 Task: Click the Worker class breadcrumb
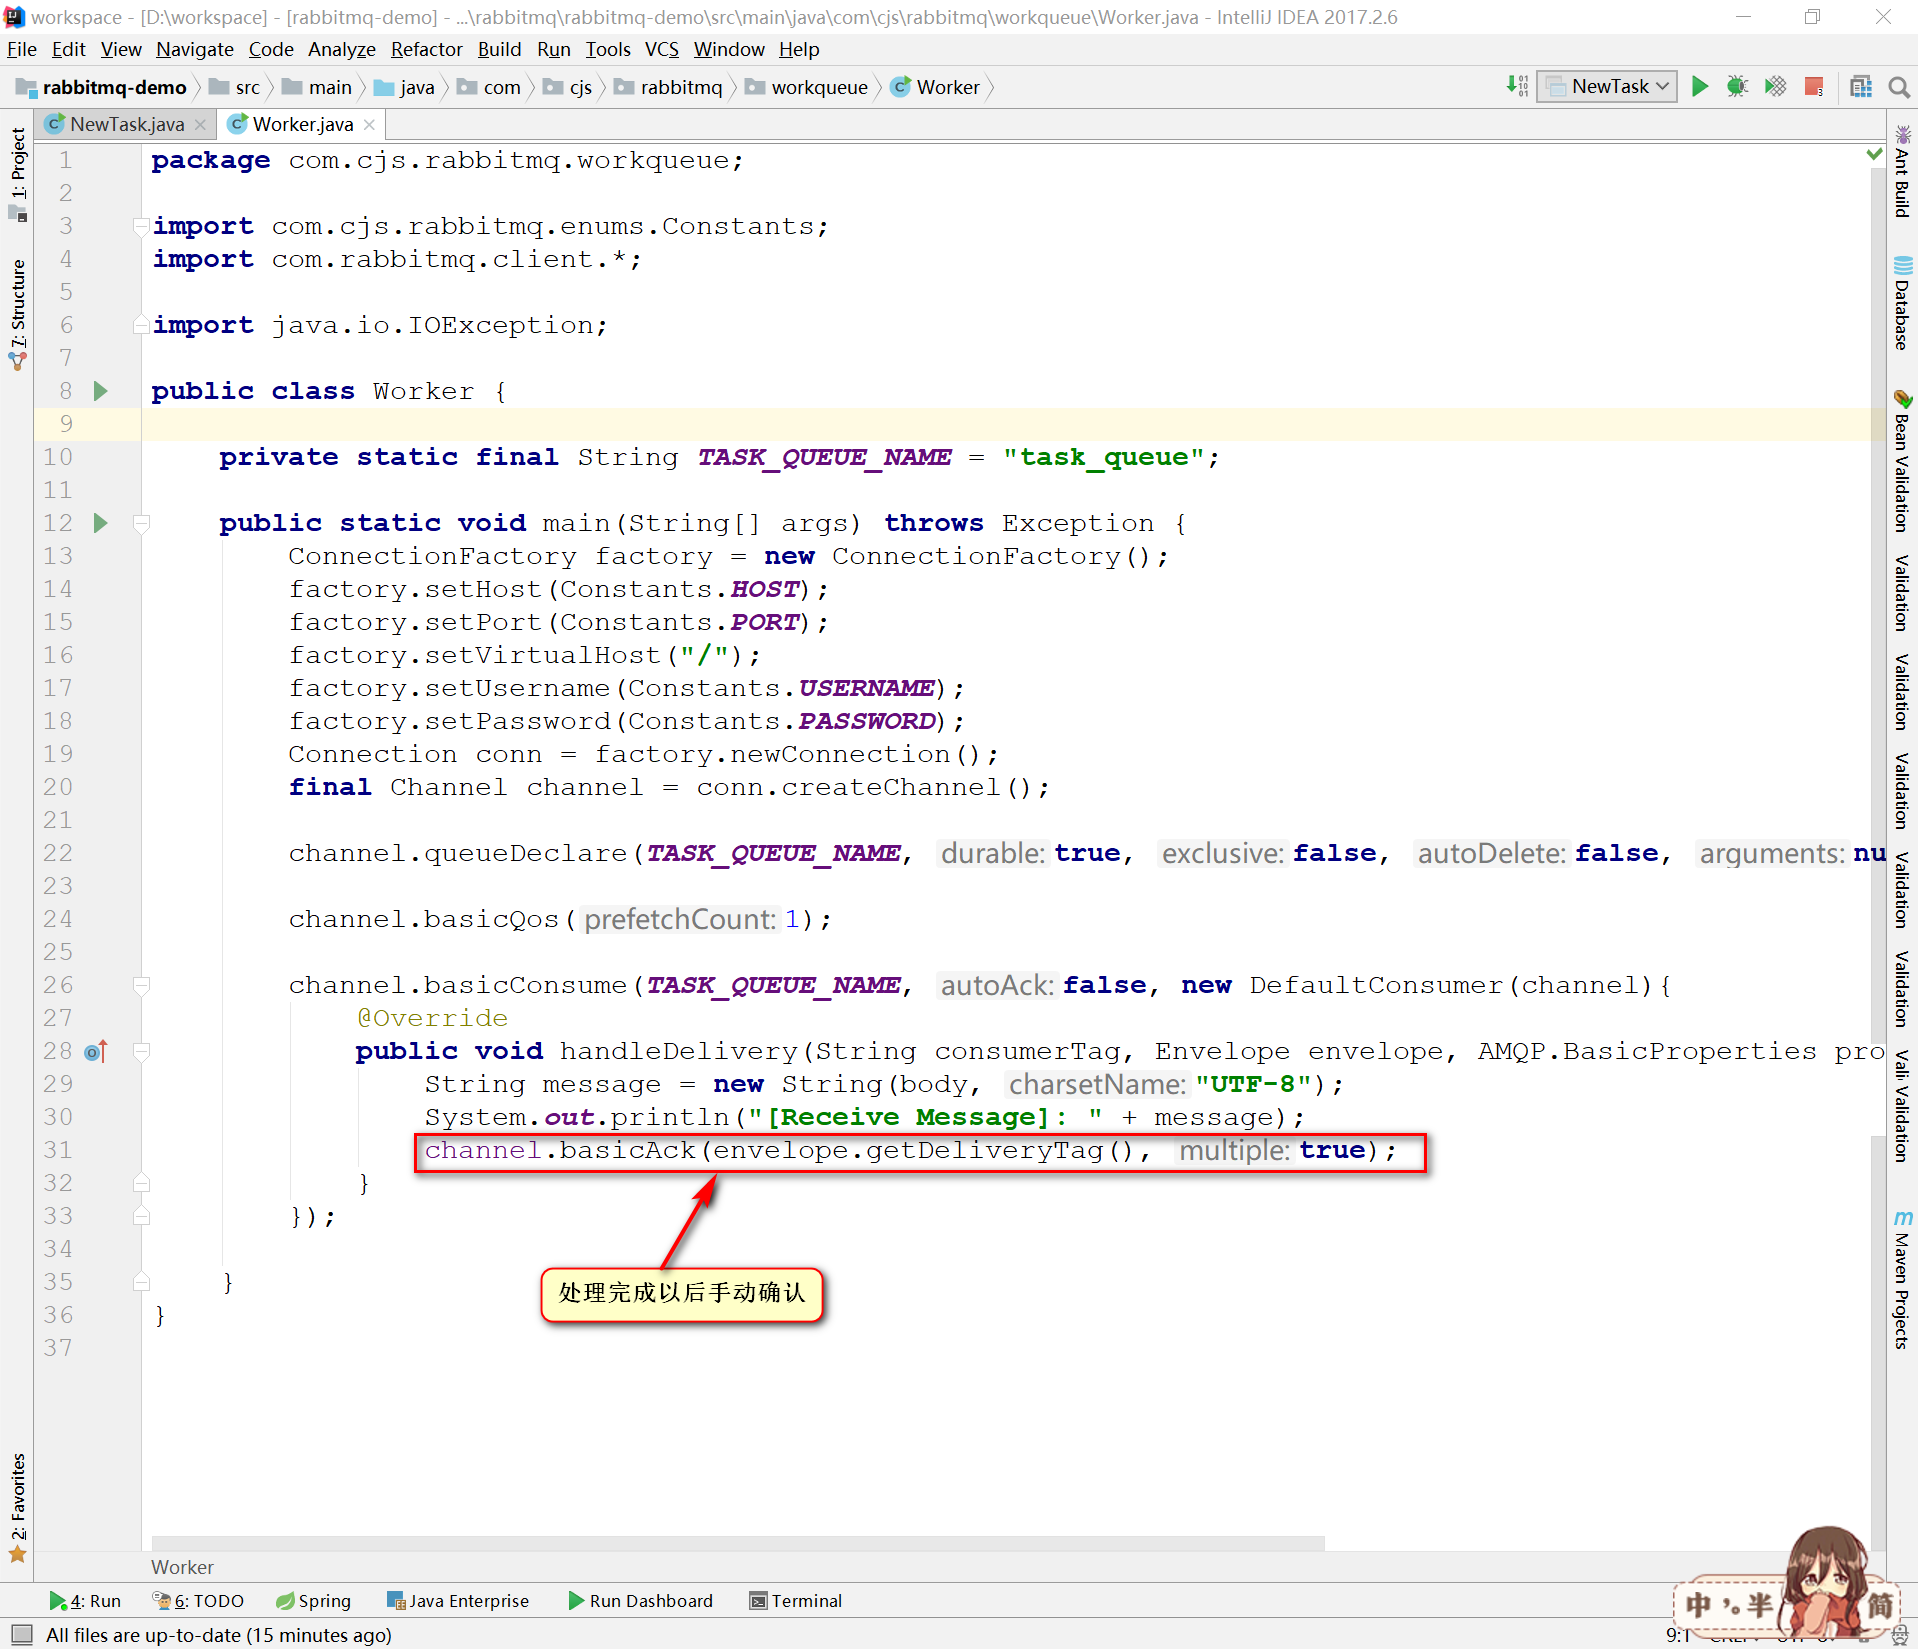coord(936,87)
